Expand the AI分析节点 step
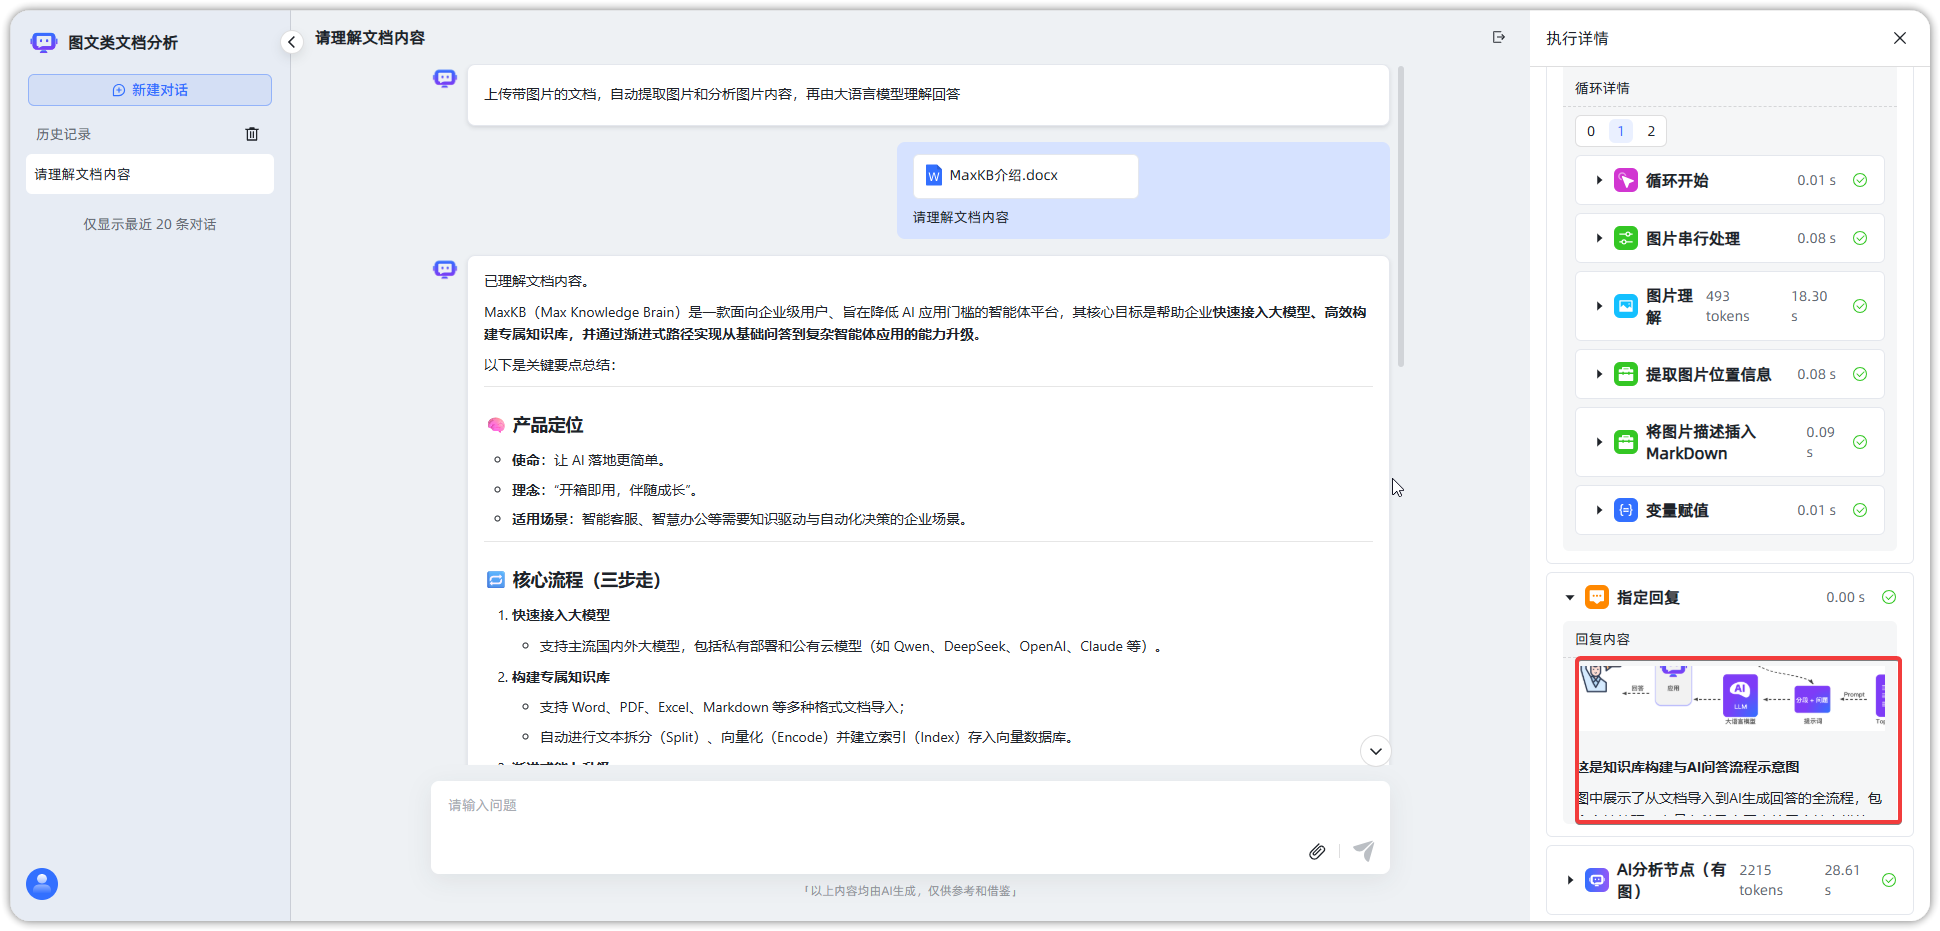 [1570, 881]
